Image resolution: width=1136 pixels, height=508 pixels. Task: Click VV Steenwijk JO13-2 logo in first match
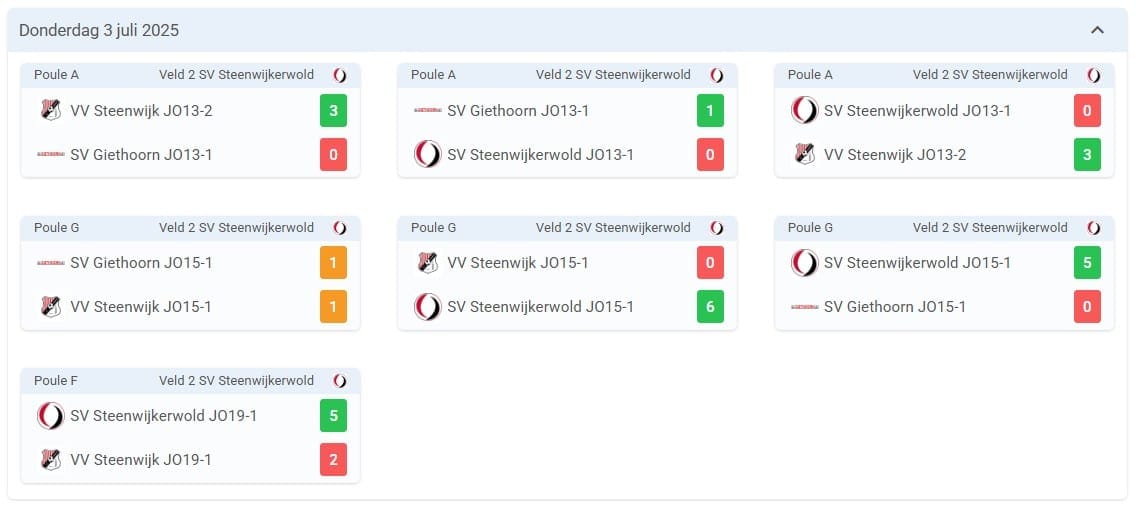(x=51, y=110)
